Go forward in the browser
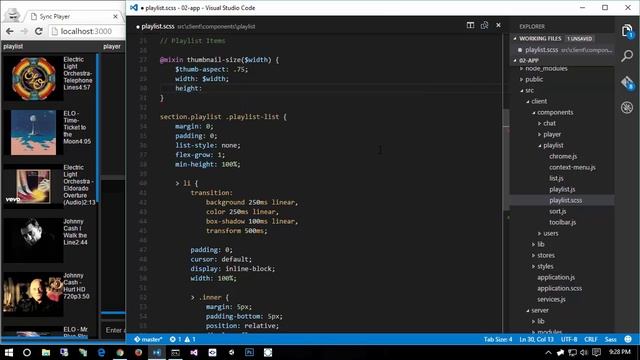This screenshot has height=360, width=640. coord(24,31)
